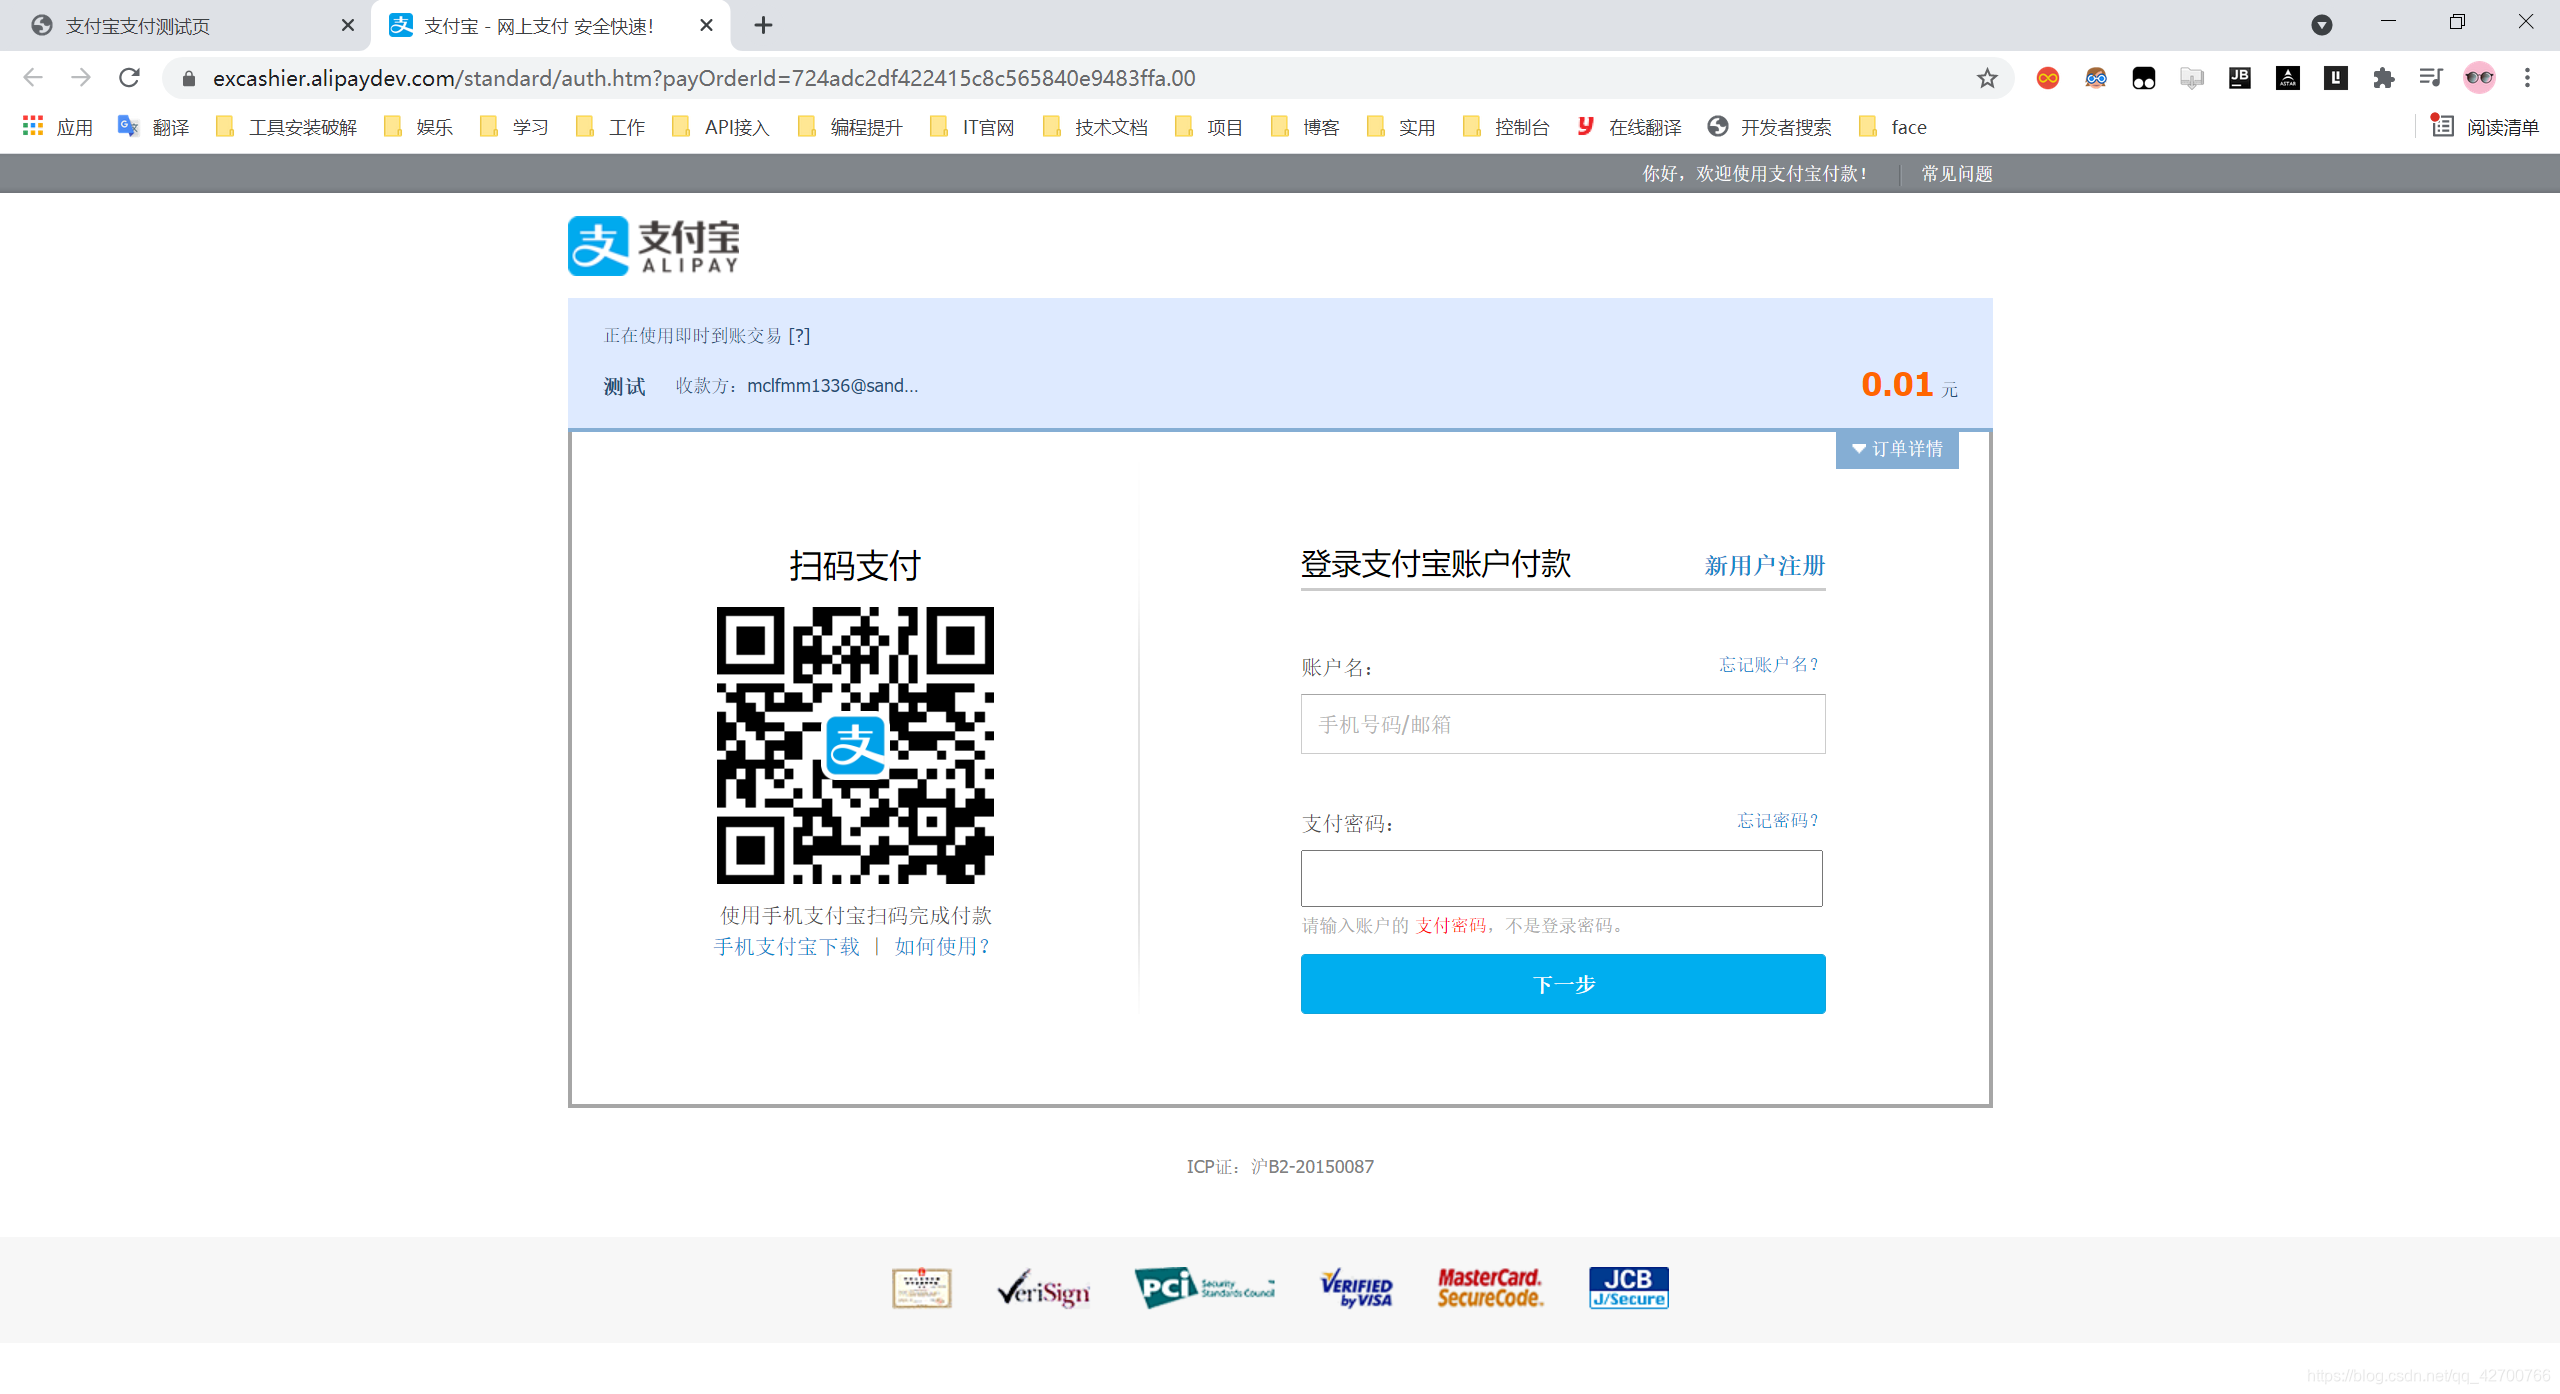
Task: Open the 技术文档 bookmark folder
Action: pos(1095,127)
